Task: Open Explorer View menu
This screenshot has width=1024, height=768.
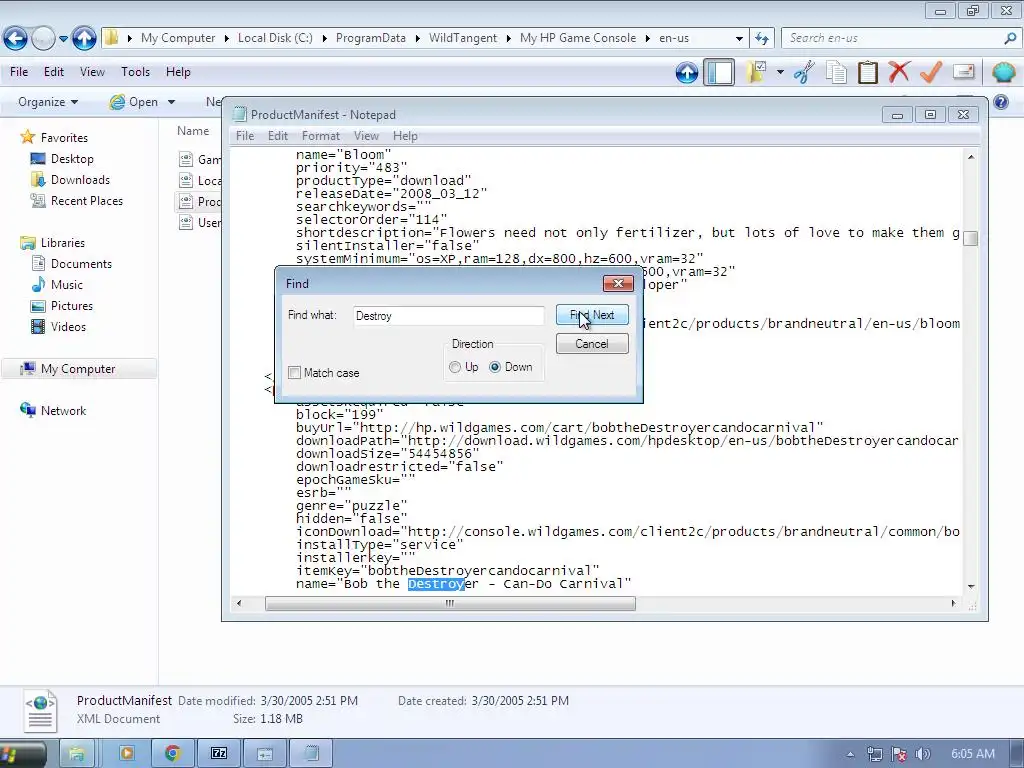Action: [92, 72]
